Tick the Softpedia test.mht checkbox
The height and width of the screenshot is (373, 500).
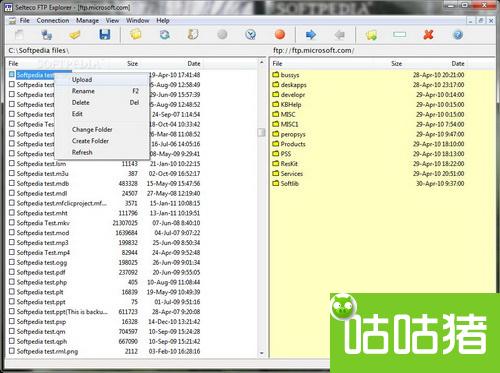coord(12,213)
